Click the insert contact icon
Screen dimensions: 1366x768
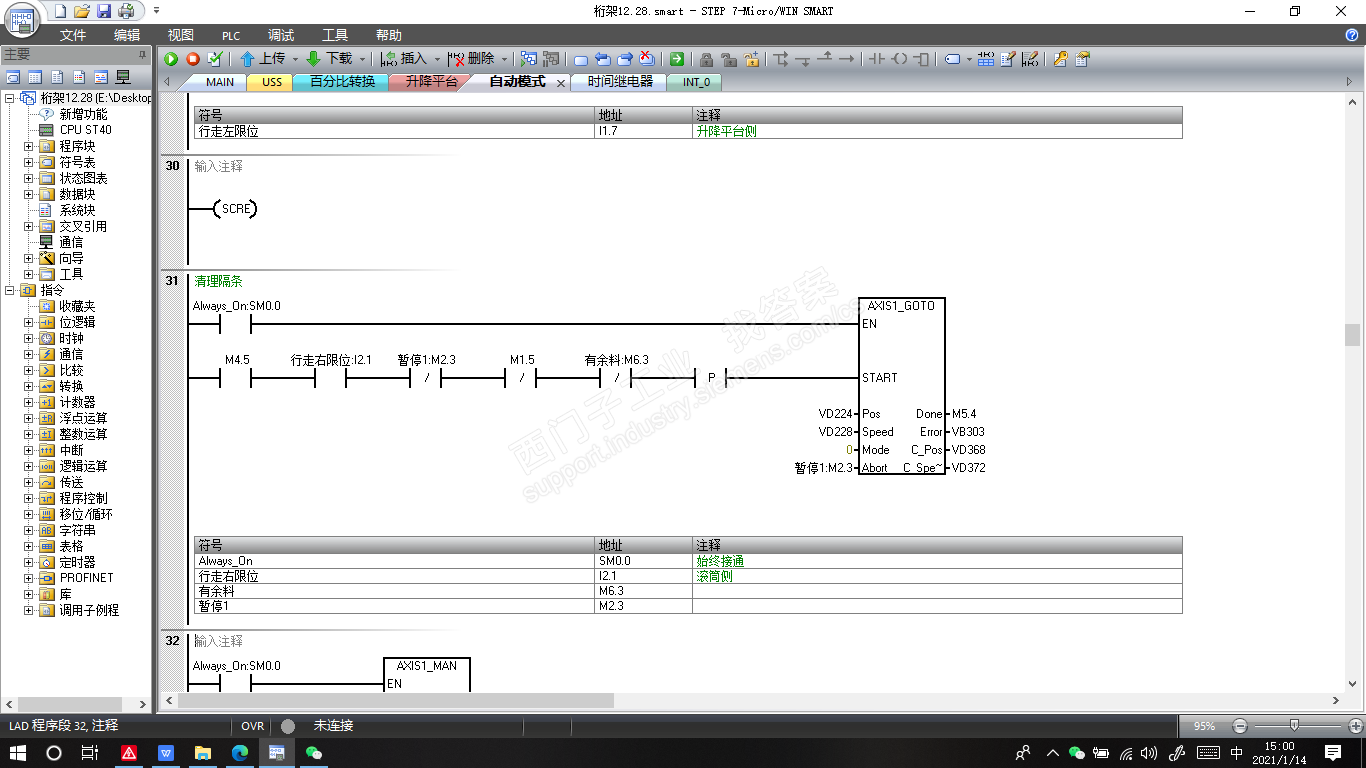[877, 59]
